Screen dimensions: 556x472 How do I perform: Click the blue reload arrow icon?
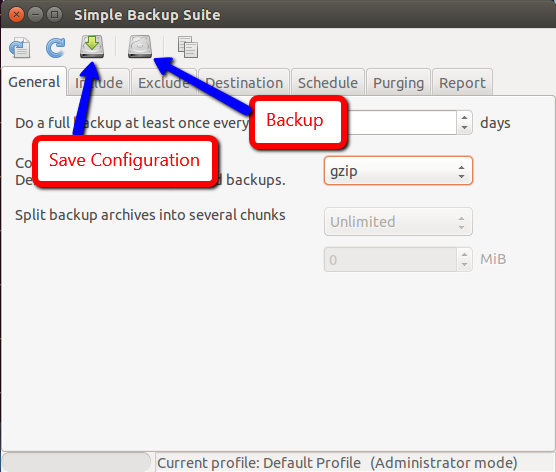click(x=56, y=48)
